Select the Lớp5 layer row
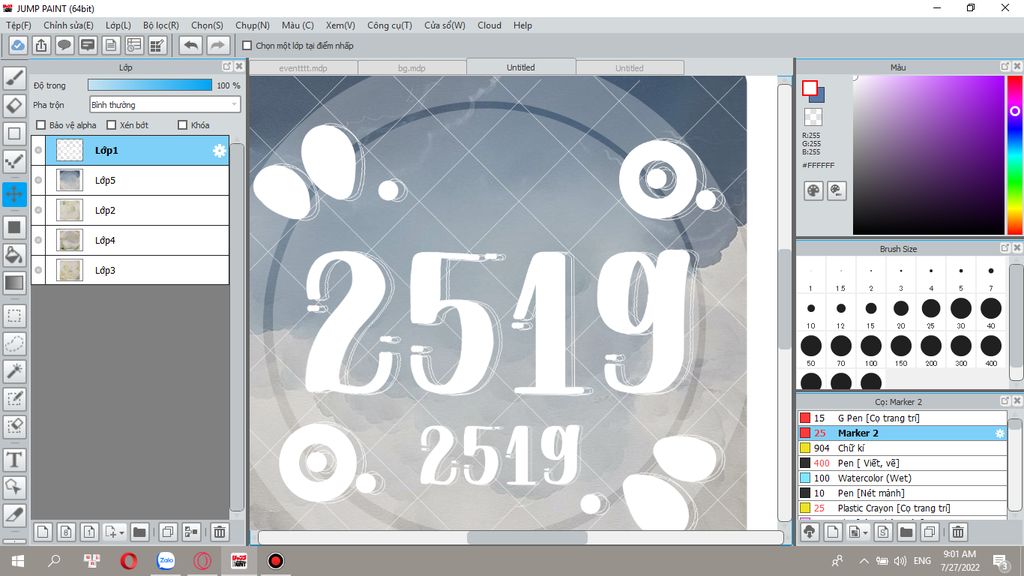The height and width of the screenshot is (576, 1024). coord(130,180)
